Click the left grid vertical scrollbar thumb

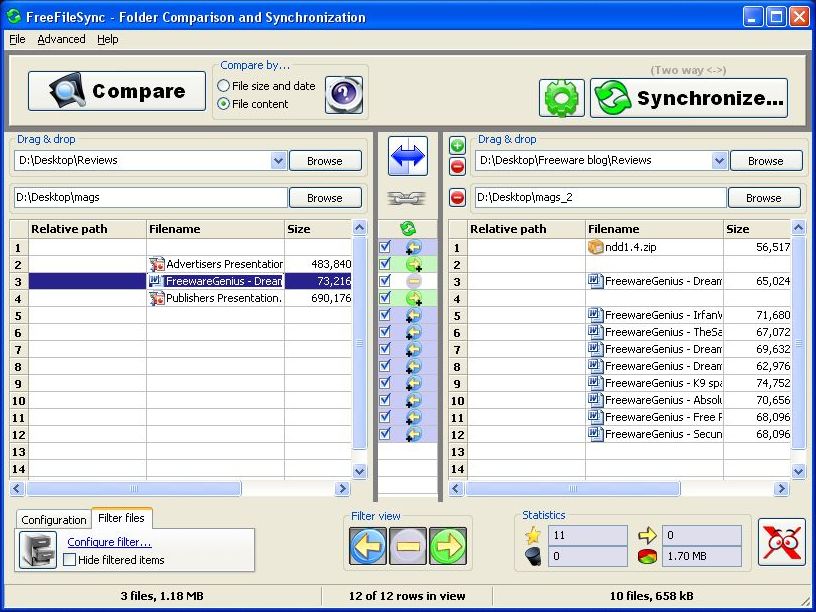(x=359, y=343)
